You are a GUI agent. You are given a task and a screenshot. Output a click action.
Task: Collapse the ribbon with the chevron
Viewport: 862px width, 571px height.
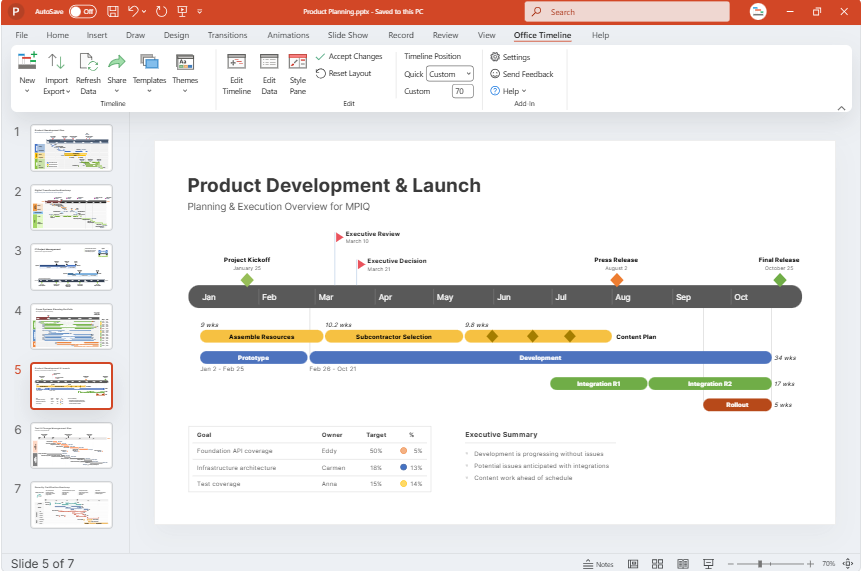coord(841,106)
